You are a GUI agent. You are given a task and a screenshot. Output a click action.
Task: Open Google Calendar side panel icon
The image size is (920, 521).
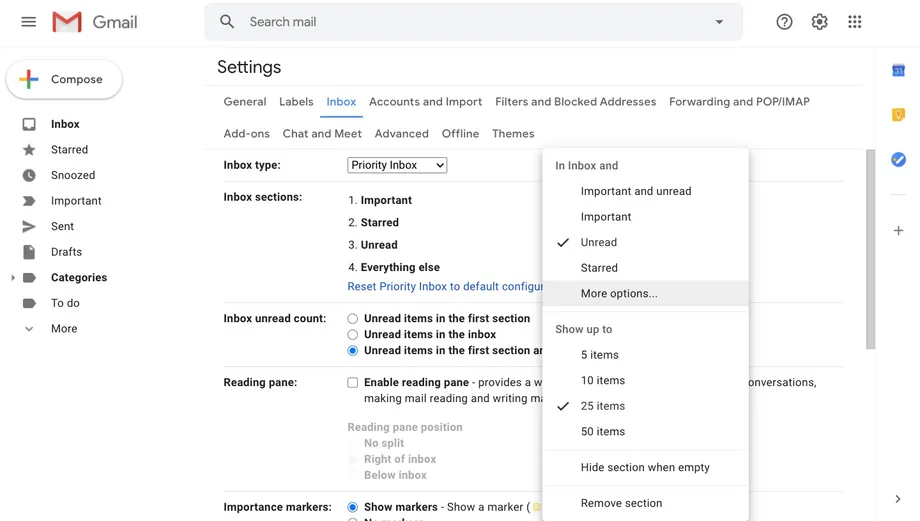coord(898,70)
